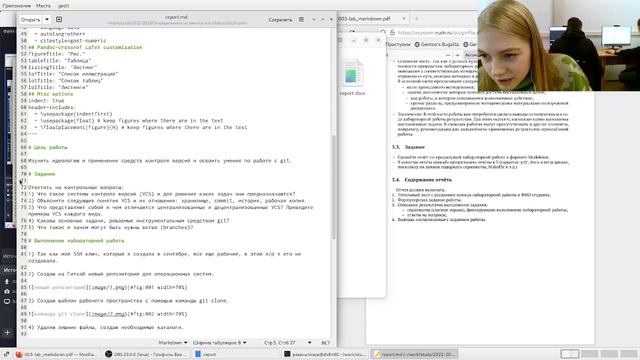Open the Приступим bookmark in Firefox

click(x=397, y=44)
